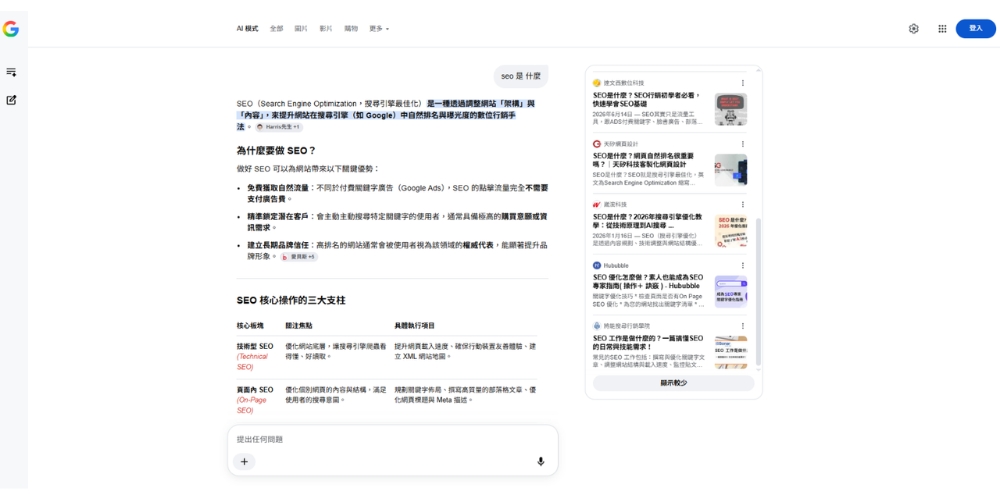1000x500 pixels.
Task: Switch to the 購物 tab
Action: [x=351, y=29]
